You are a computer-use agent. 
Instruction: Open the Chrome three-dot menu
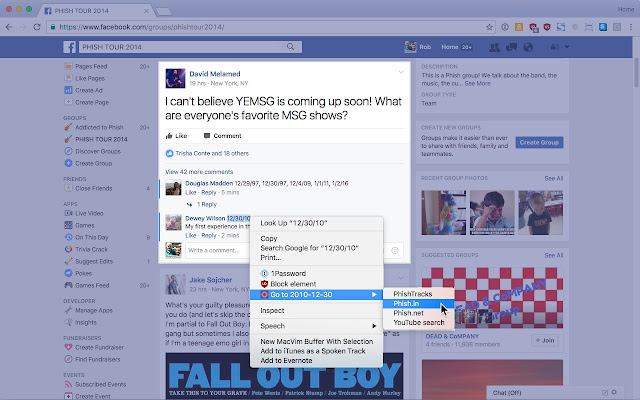[x=631, y=27]
